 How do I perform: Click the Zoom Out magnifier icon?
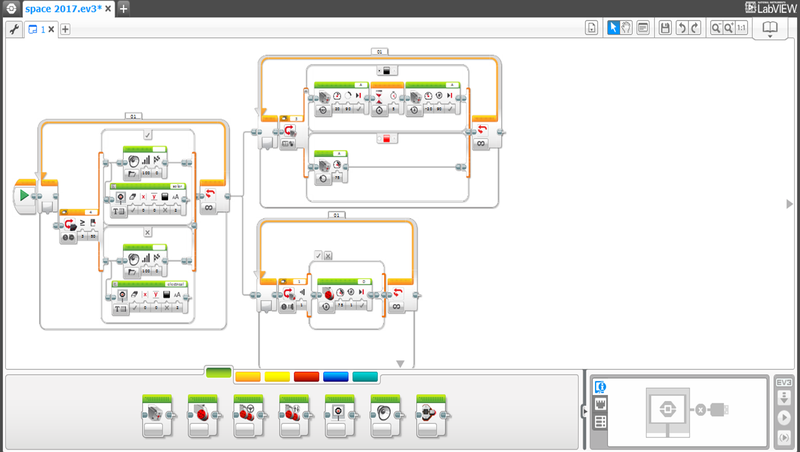pyautogui.click(x=717, y=28)
